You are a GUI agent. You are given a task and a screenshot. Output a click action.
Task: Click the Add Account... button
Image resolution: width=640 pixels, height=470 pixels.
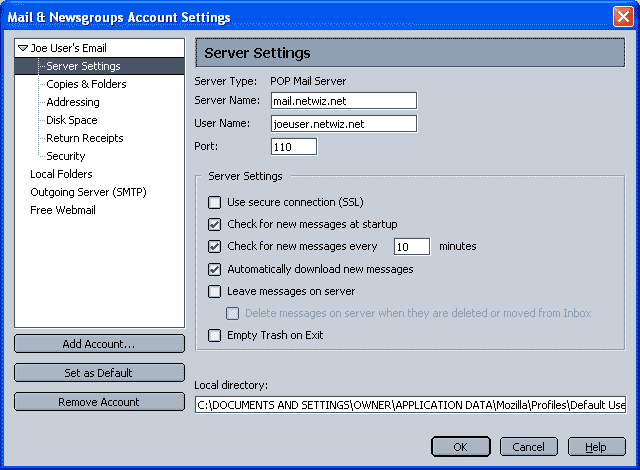[x=99, y=344]
